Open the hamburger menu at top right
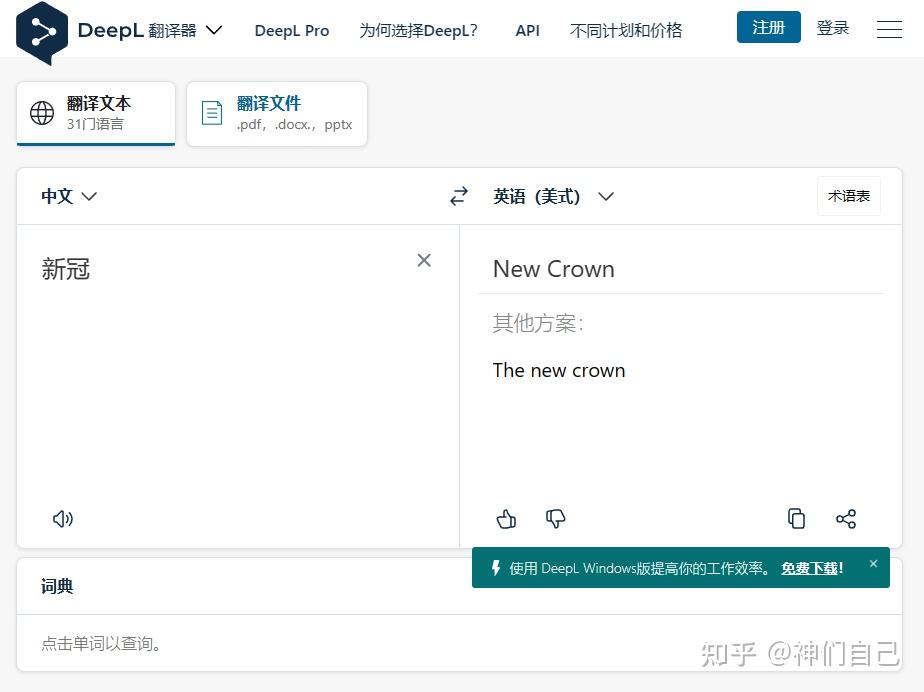Viewport: 924px width, 692px height. (x=888, y=29)
